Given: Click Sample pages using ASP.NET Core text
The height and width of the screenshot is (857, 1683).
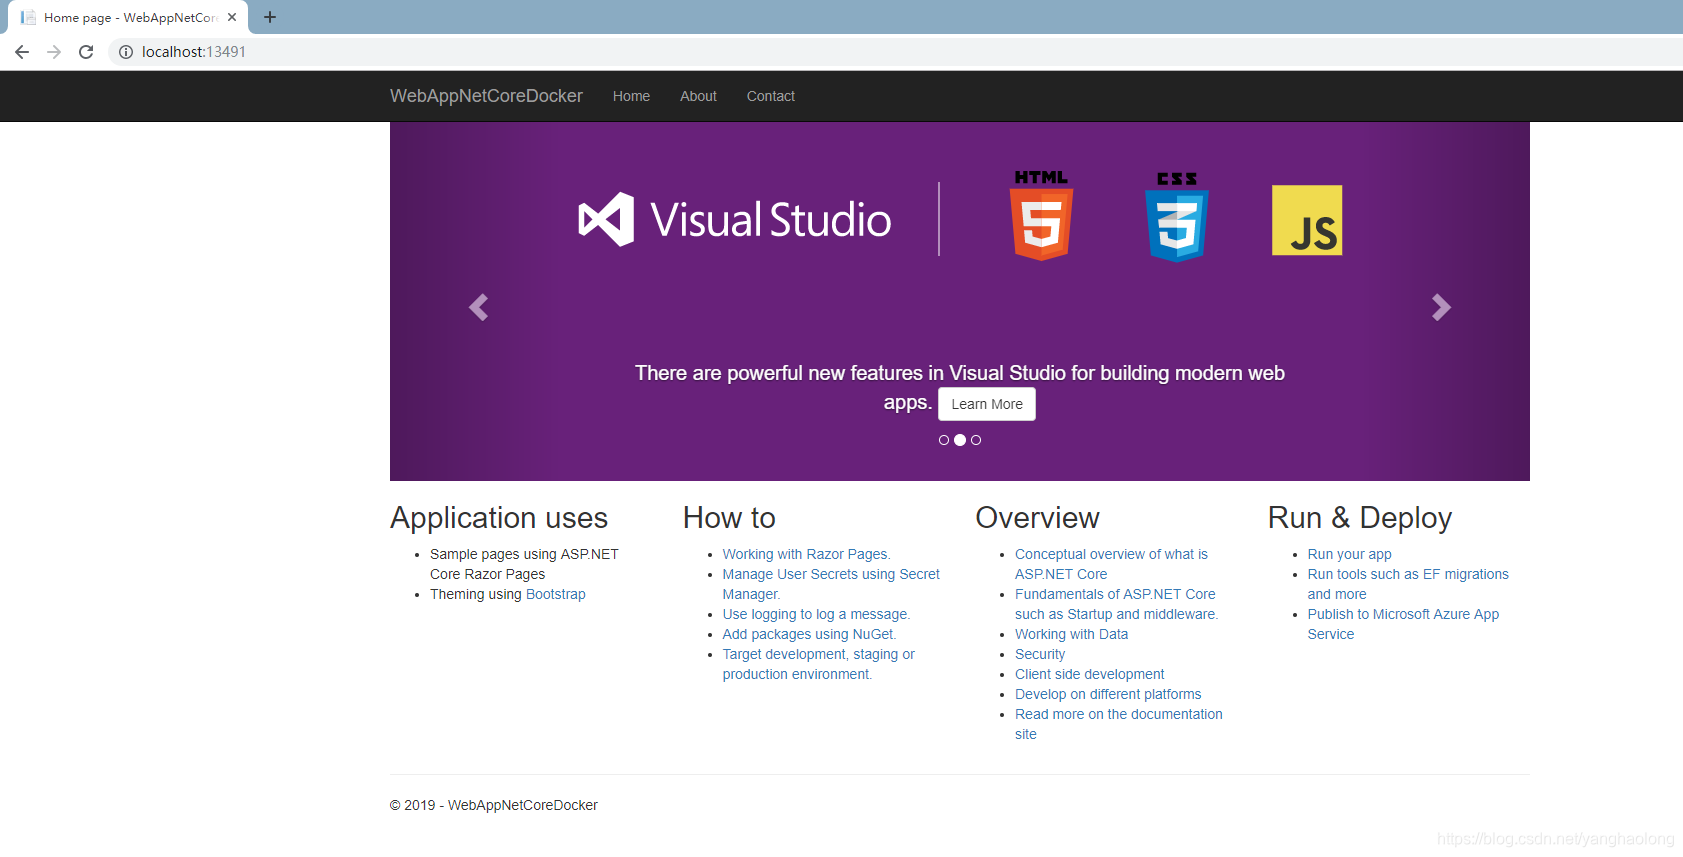Looking at the screenshot, I should (524, 564).
